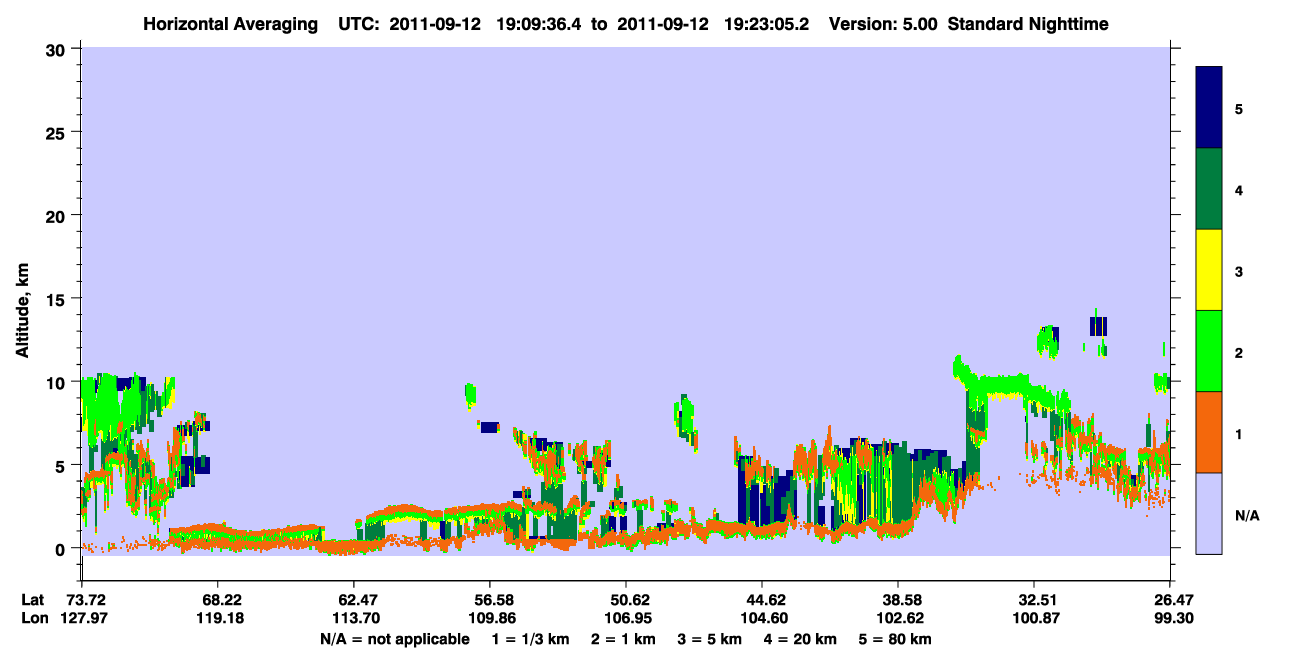Click the dark blue level 5 color swatch

1209,107
